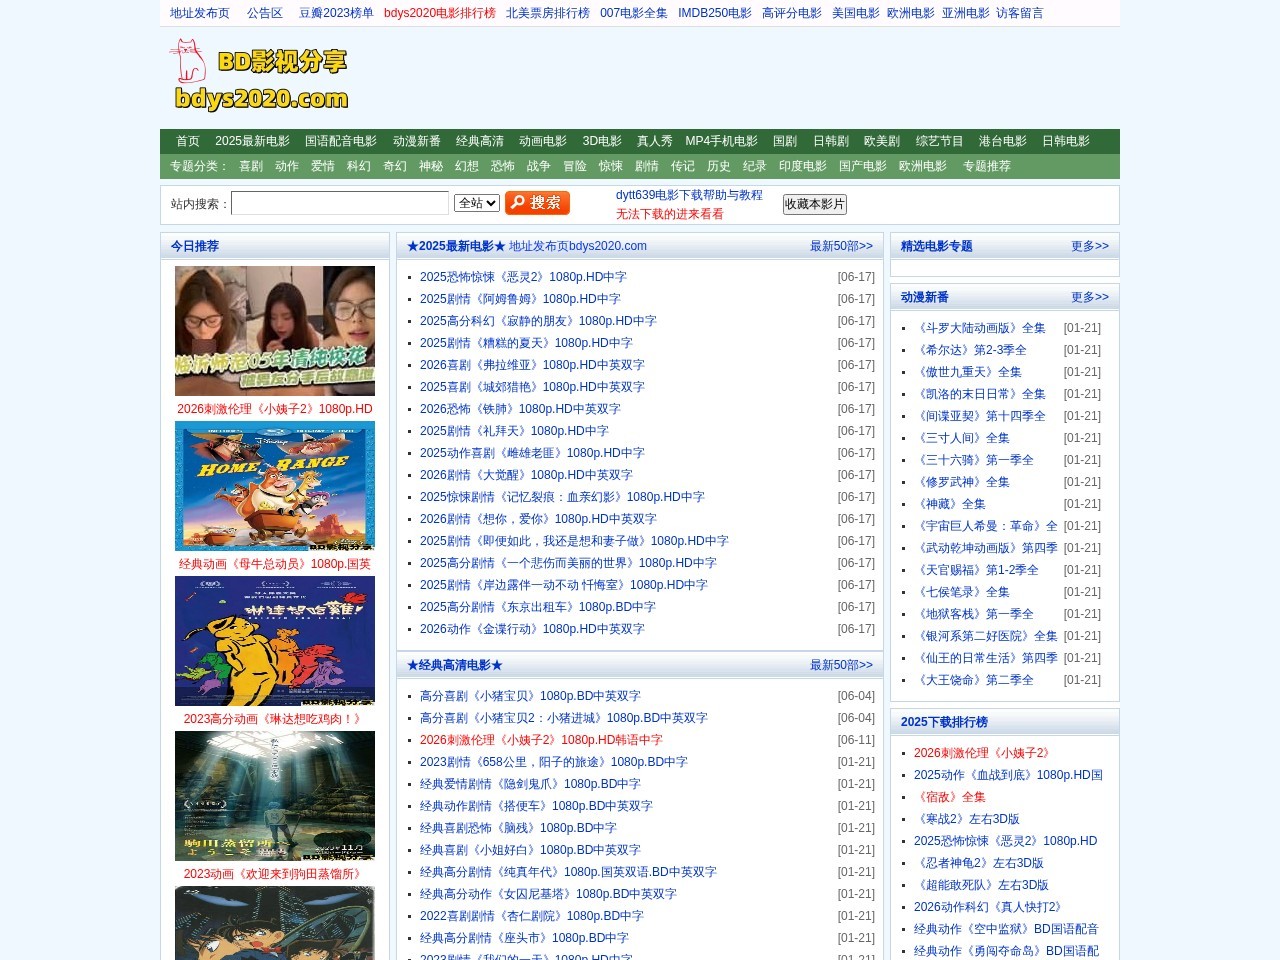
Task: Open 2026动作科幻《真人快打2》 ranking link
Action: click(988, 907)
